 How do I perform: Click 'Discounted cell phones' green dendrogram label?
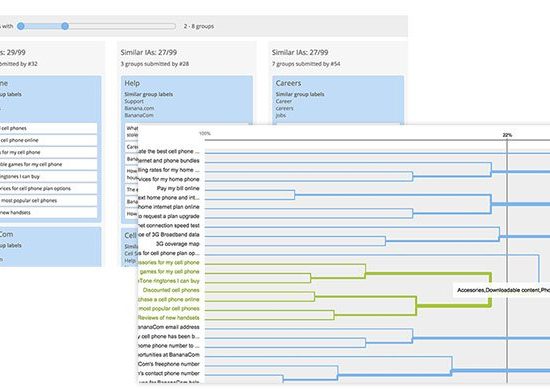[x=171, y=290]
